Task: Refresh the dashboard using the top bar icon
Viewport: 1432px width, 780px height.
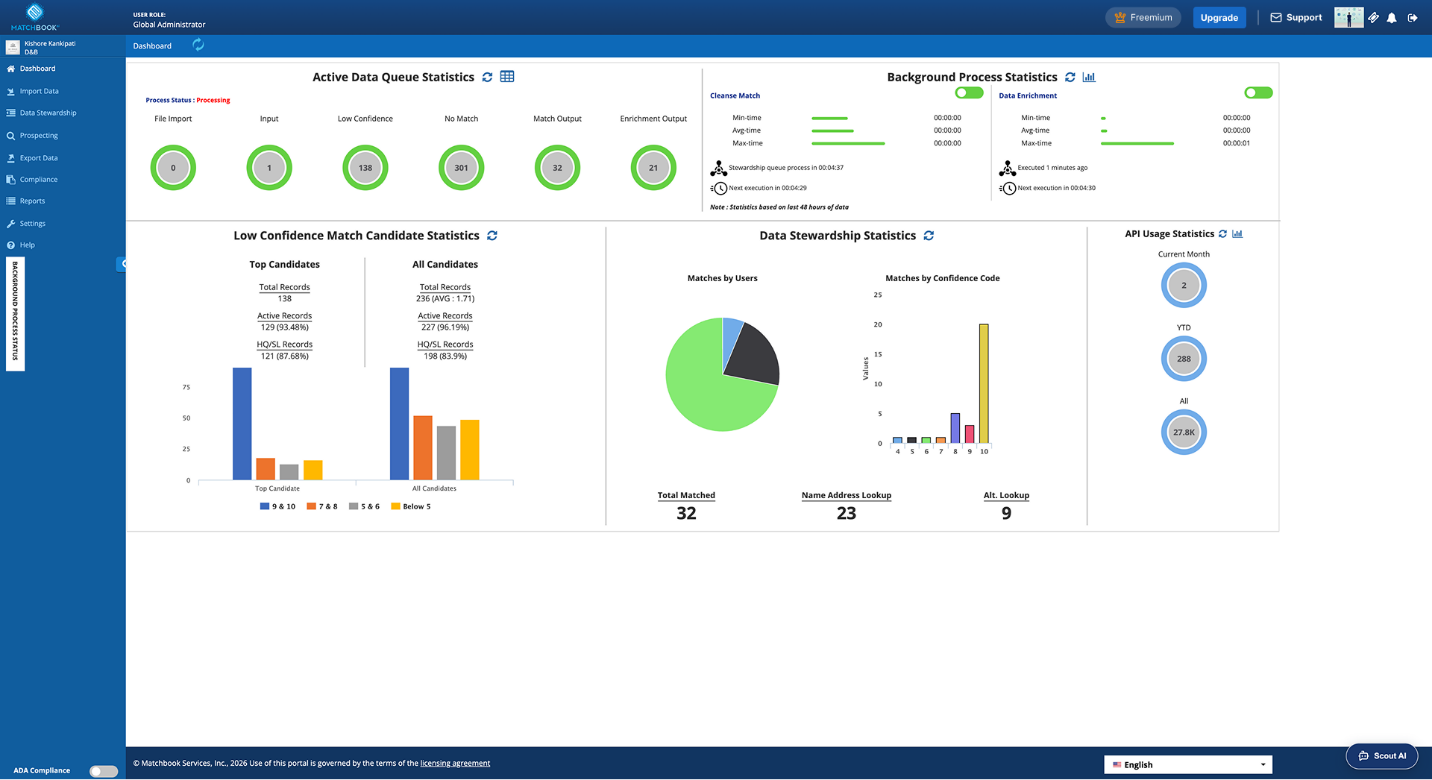Action: click(198, 45)
